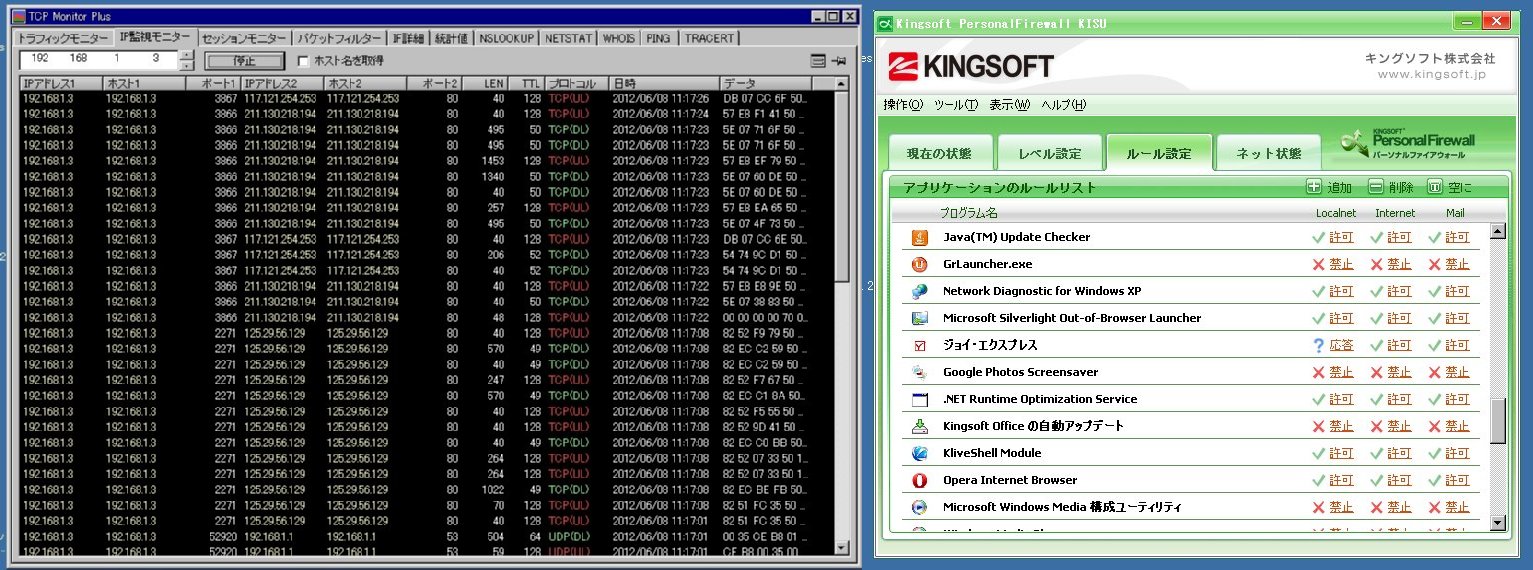1533x570 pixels.
Task: Open the 操作(O) menu
Action: coord(903,105)
